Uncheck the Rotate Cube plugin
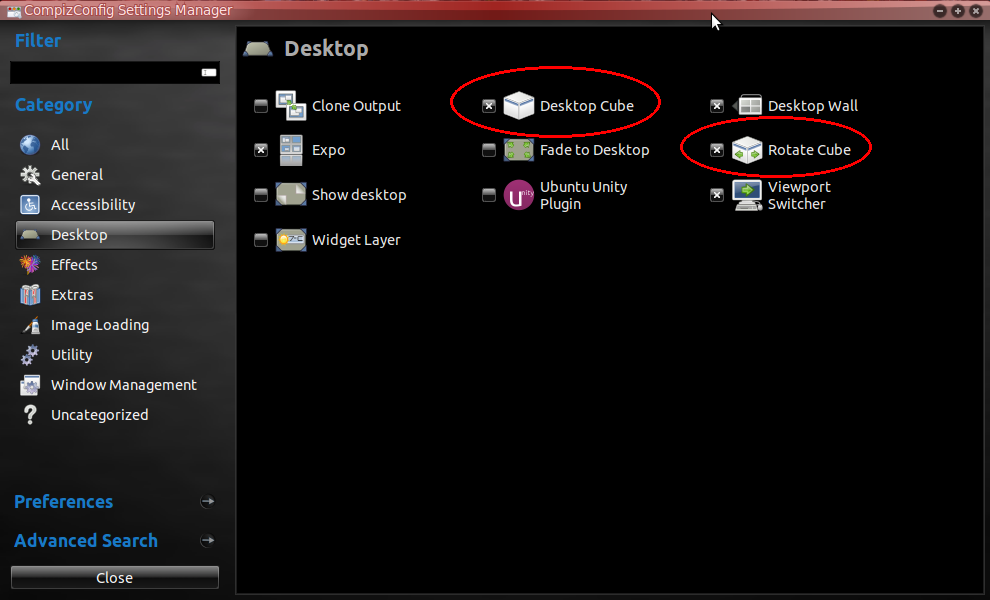This screenshot has height=600, width=990. pos(716,149)
